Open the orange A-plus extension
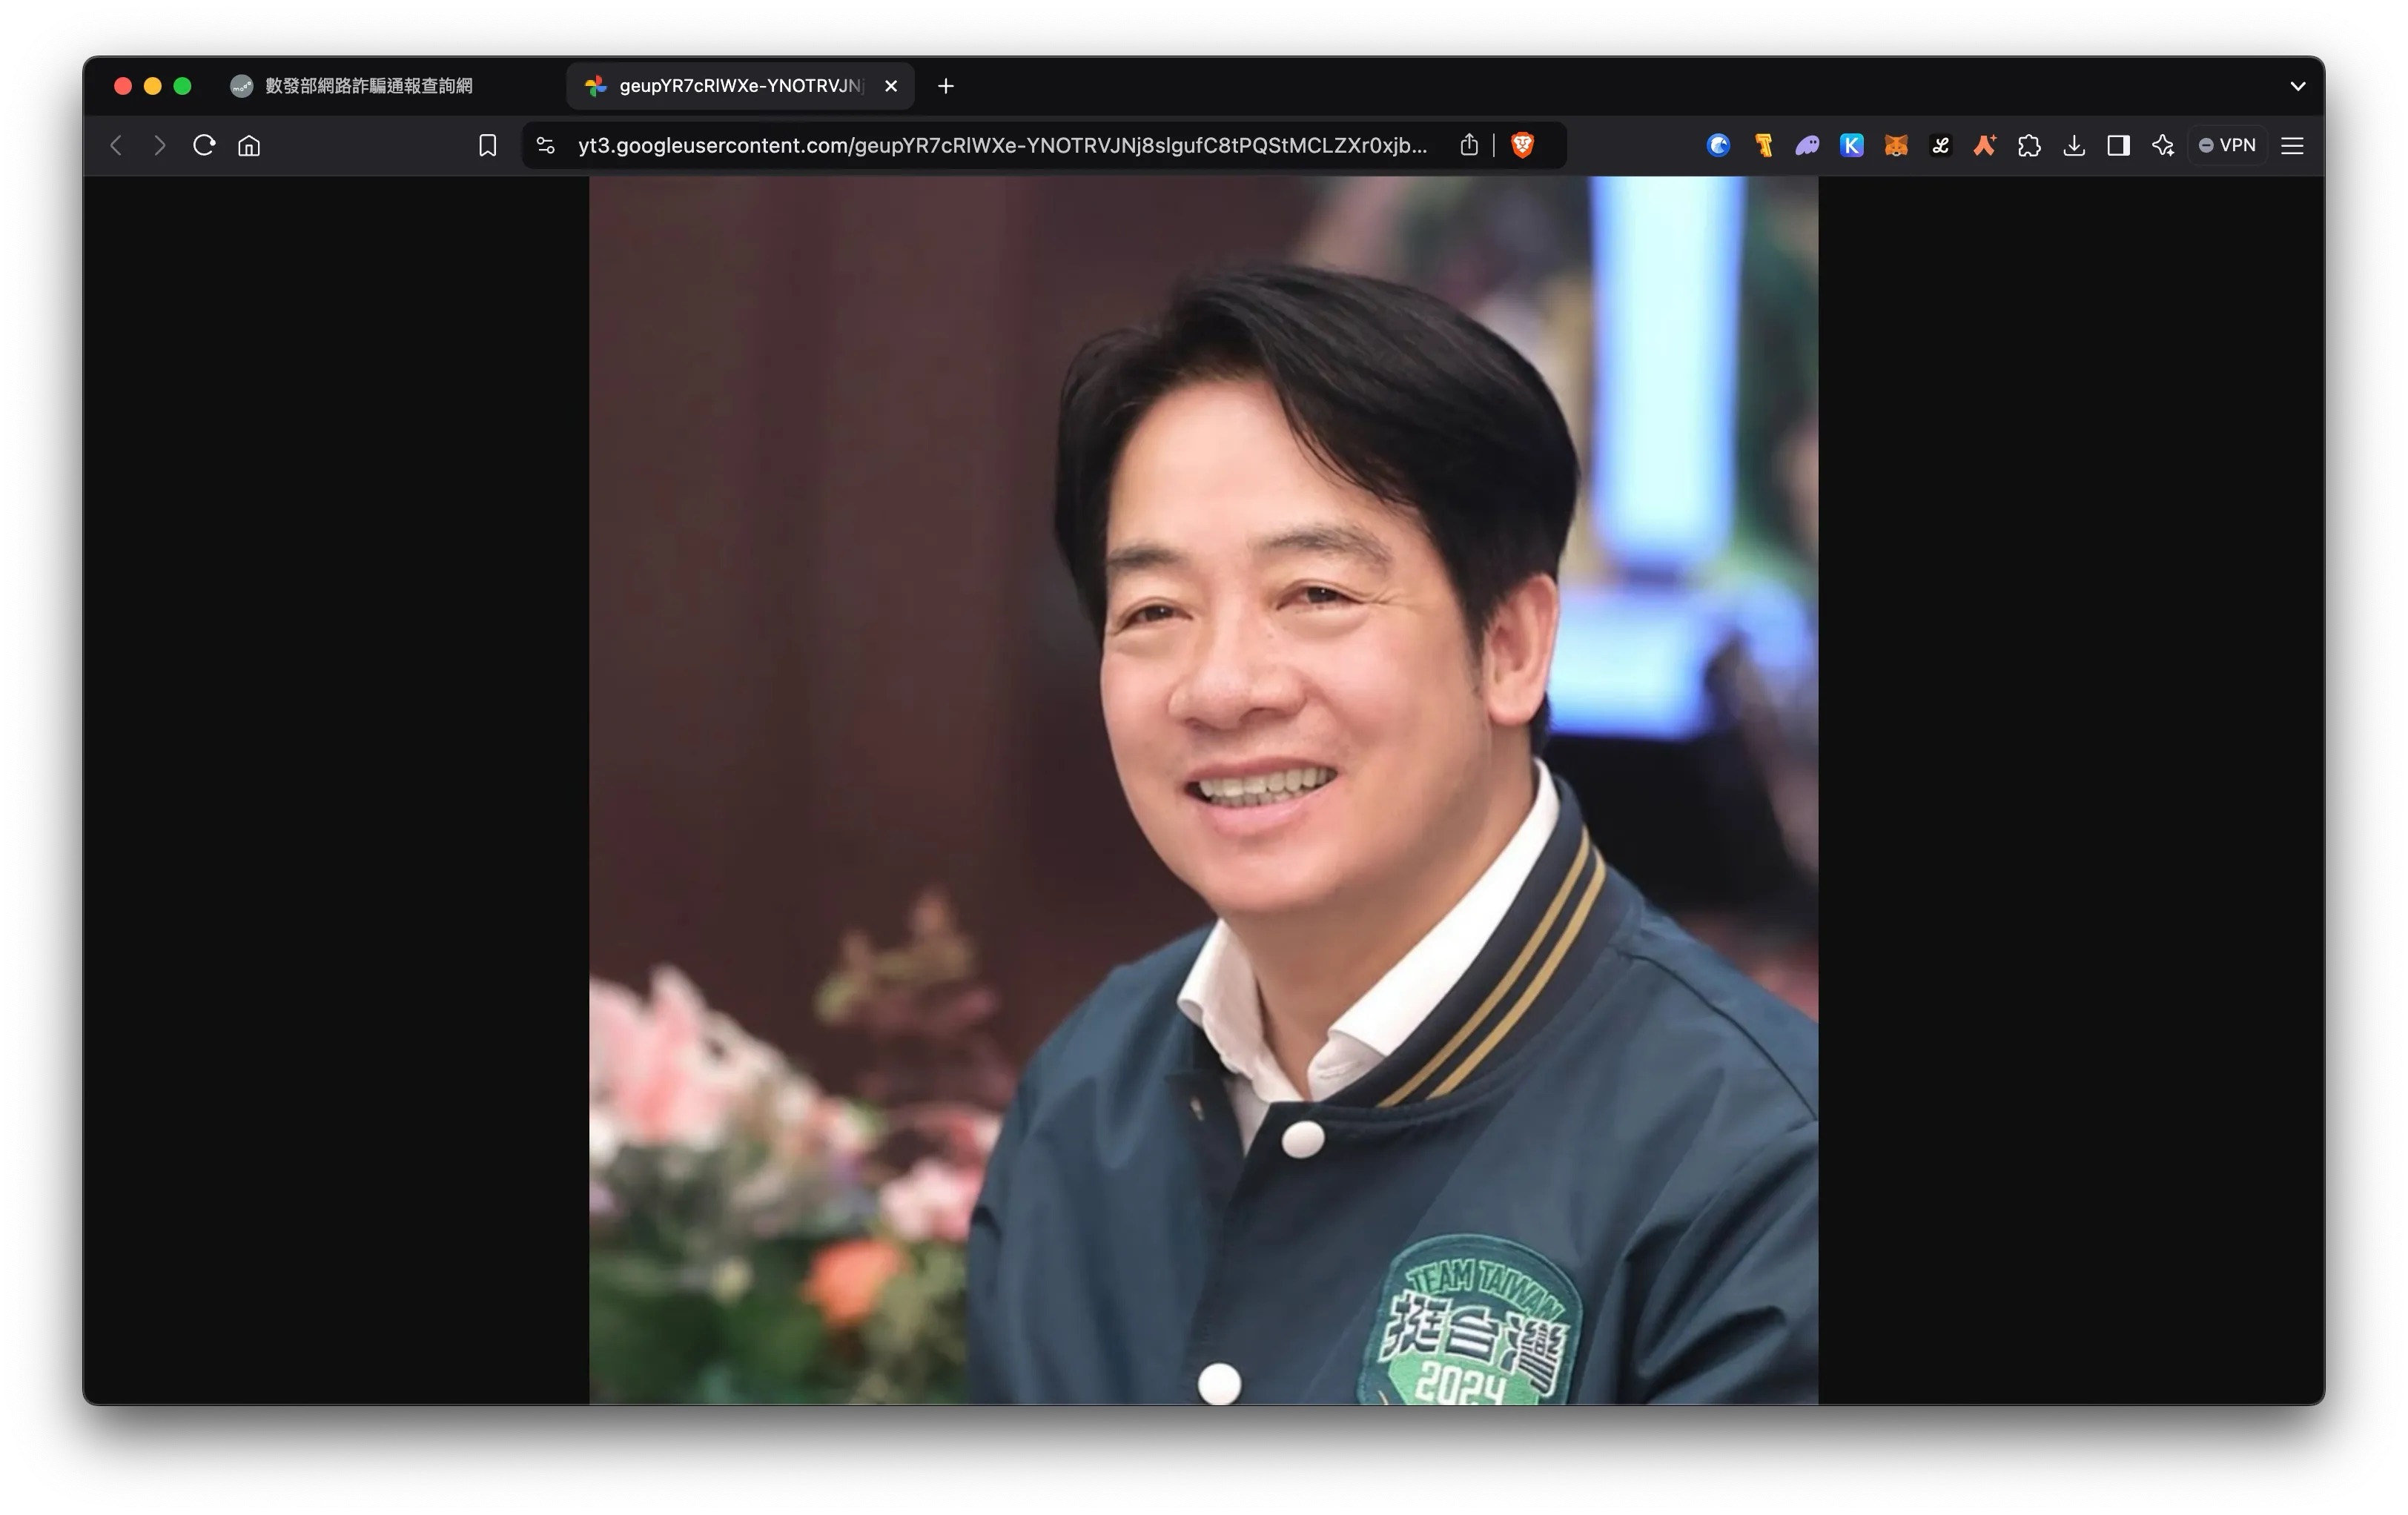 1985,146
